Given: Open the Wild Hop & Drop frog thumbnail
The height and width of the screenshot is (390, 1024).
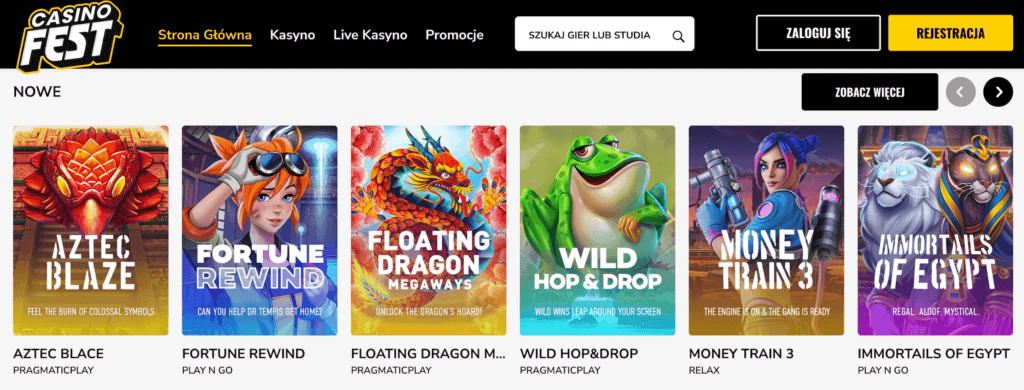Looking at the screenshot, I should 598,231.
